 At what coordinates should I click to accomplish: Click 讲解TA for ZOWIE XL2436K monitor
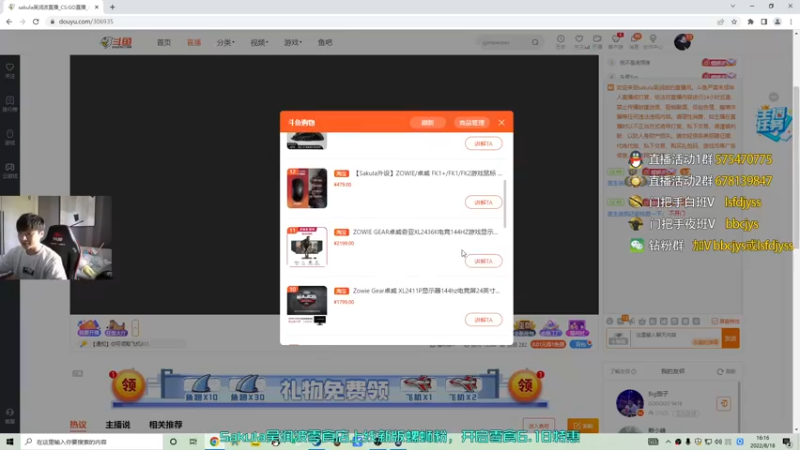click(x=483, y=261)
